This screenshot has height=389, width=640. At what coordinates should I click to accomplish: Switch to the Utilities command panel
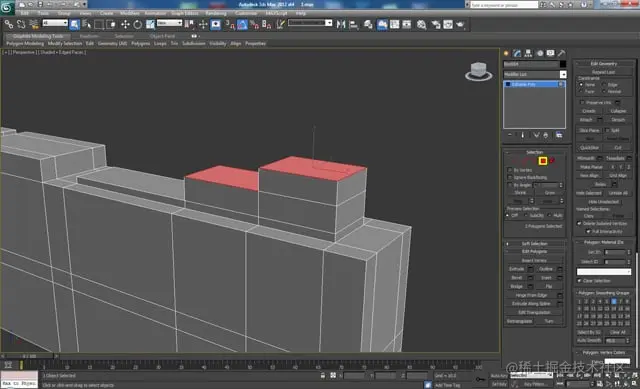click(x=562, y=53)
